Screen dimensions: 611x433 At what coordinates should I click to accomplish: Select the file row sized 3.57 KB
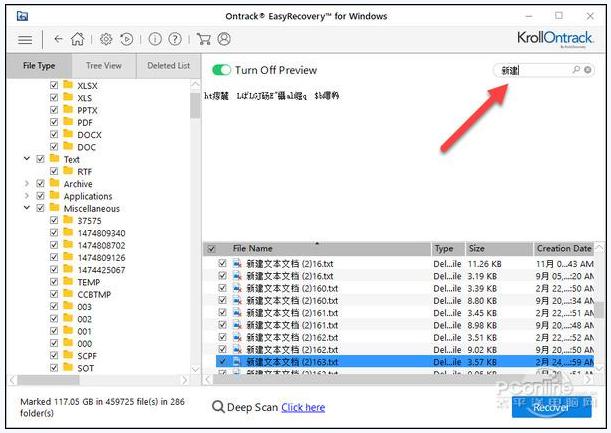click(x=404, y=362)
